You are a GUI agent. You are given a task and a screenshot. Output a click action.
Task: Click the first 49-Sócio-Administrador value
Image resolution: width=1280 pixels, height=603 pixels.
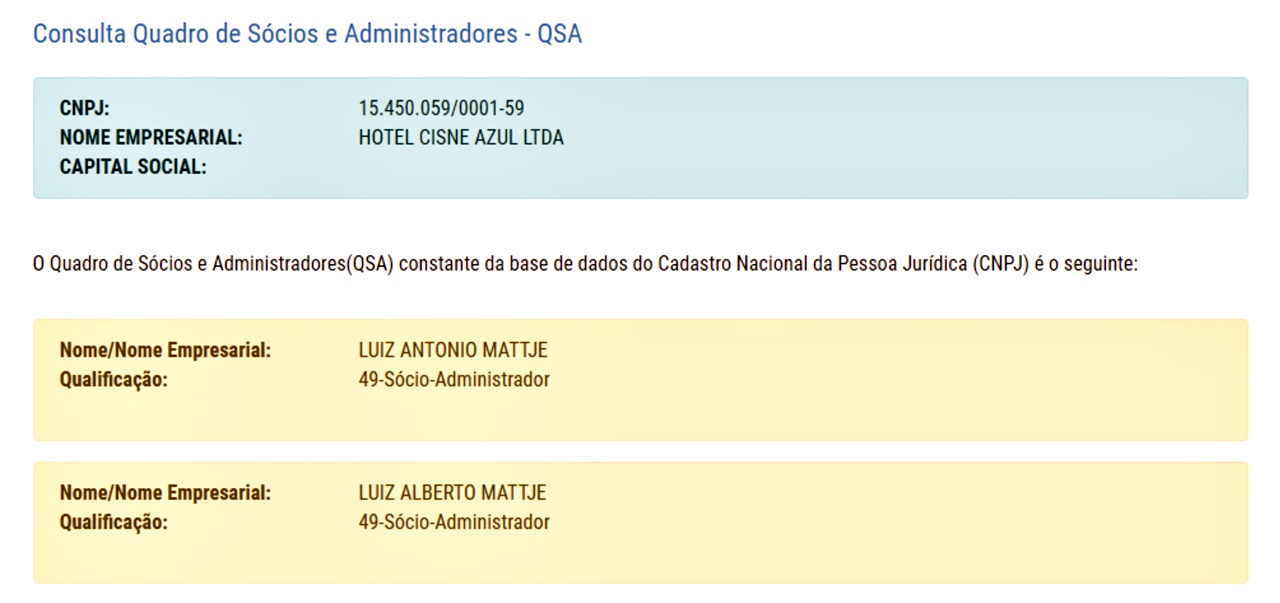point(454,380)
